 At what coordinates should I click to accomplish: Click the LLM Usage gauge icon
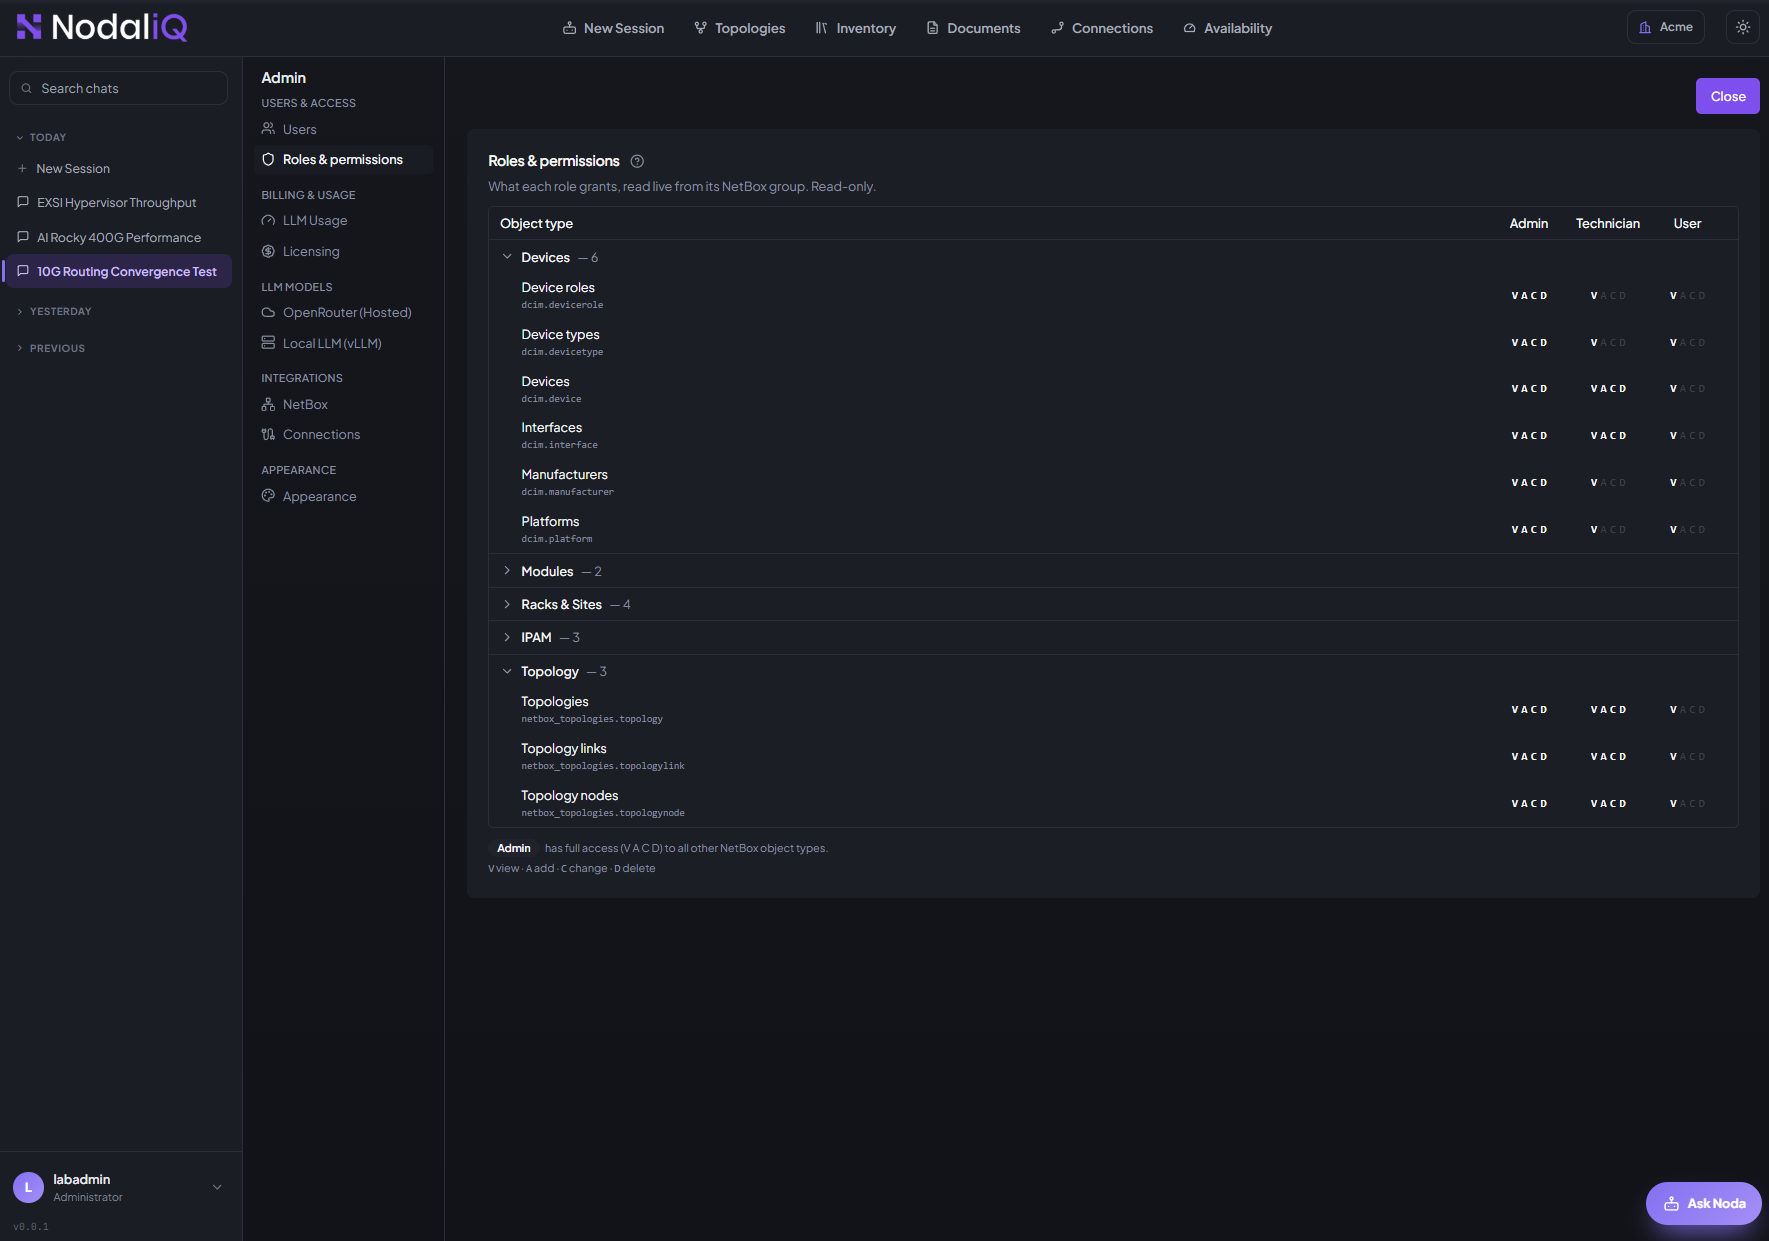(268, 220)
